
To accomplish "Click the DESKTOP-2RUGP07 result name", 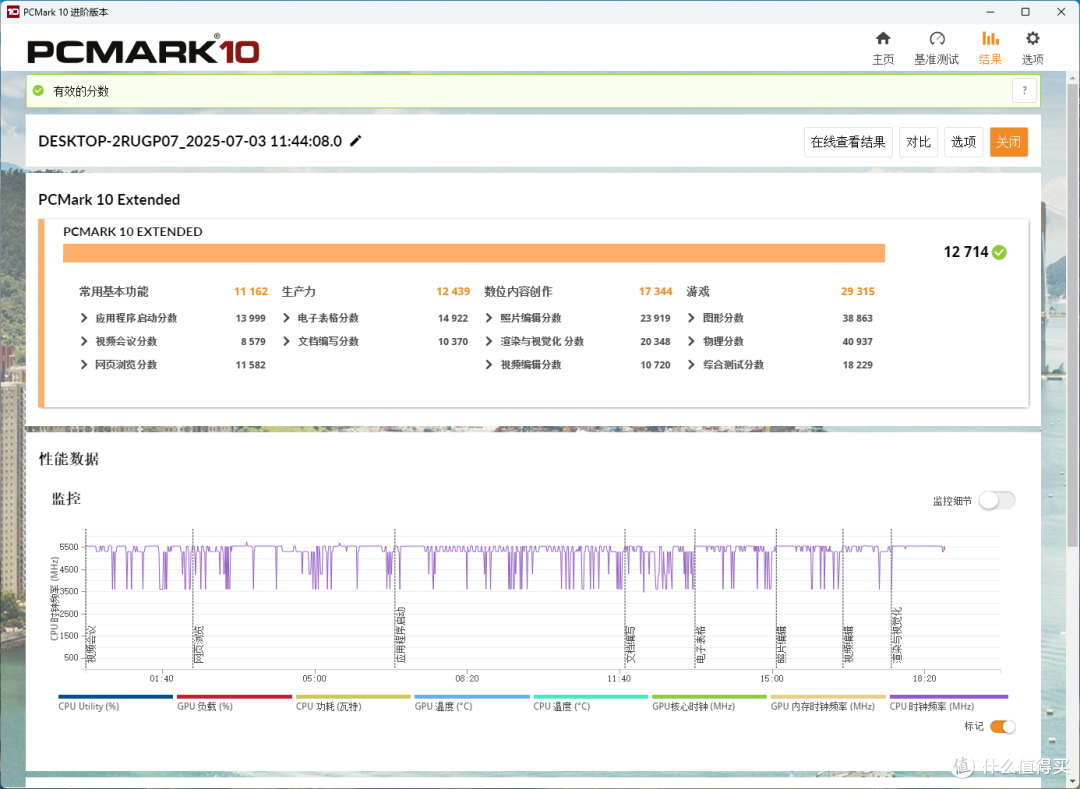I will click(x=190, y=141).
